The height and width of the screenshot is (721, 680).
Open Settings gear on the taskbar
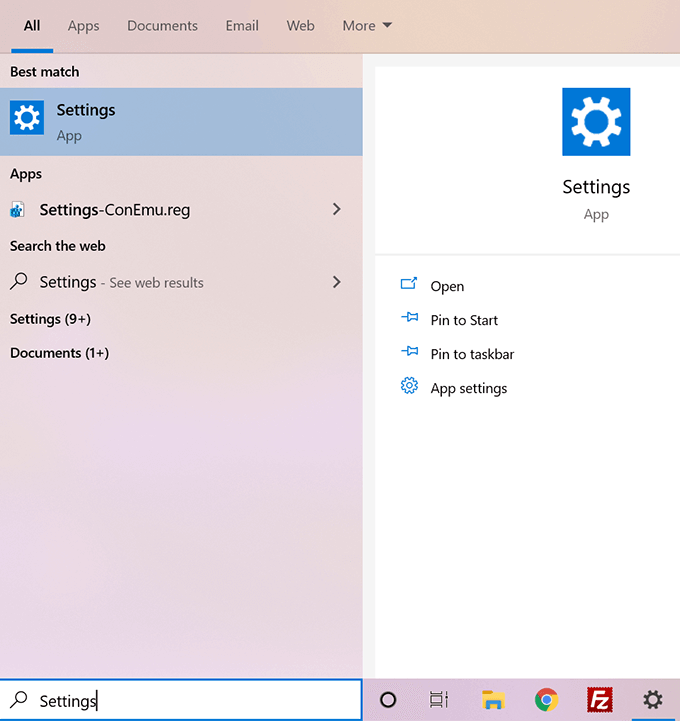(x=653, y=700)
